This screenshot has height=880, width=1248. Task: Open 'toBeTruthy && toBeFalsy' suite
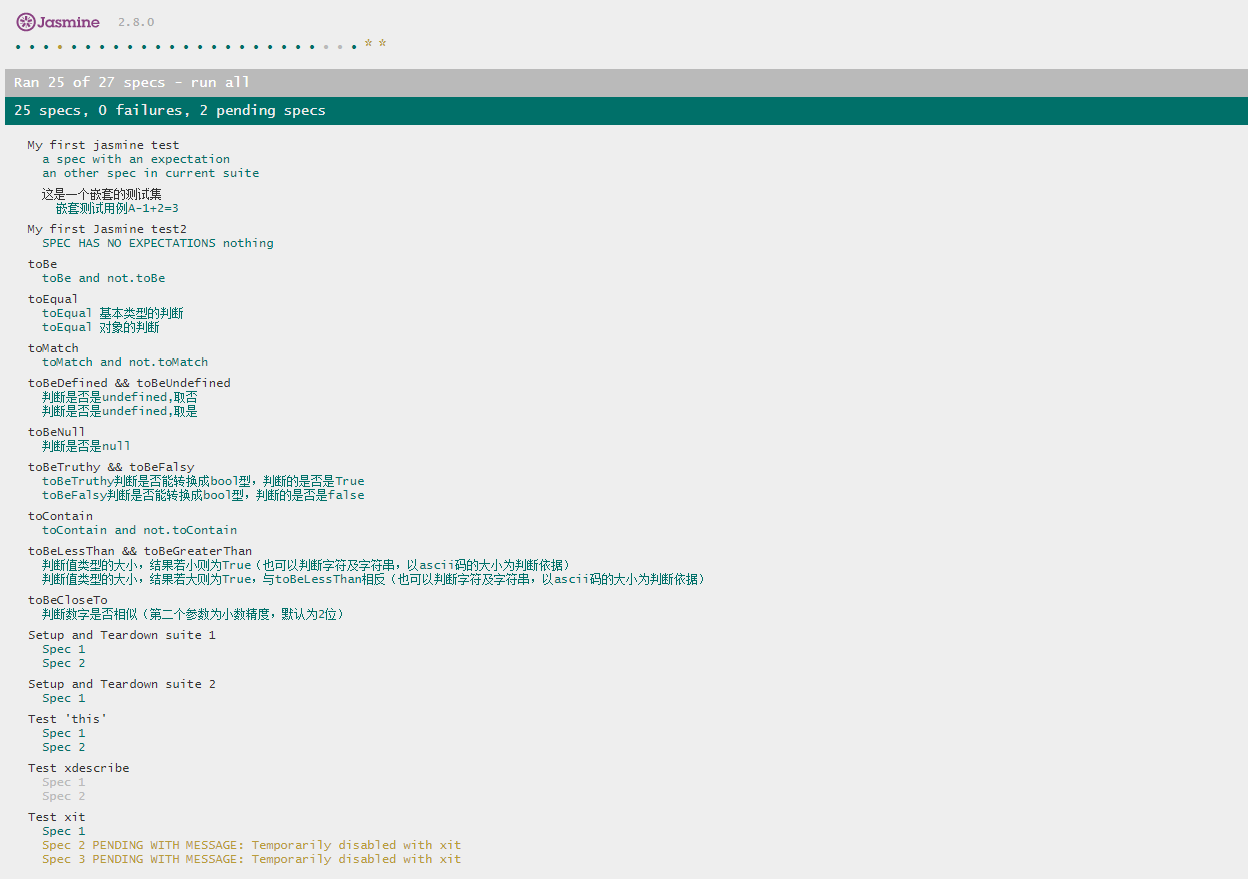(x=111, y=467)
